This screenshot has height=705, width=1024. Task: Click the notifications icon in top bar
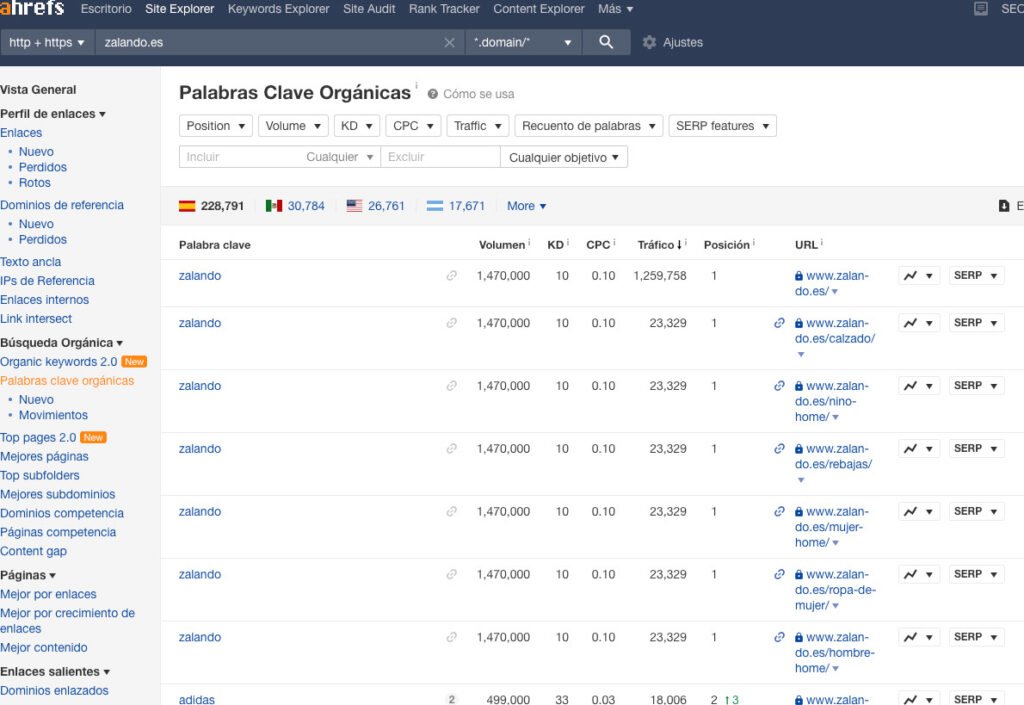tap(980, 8)
